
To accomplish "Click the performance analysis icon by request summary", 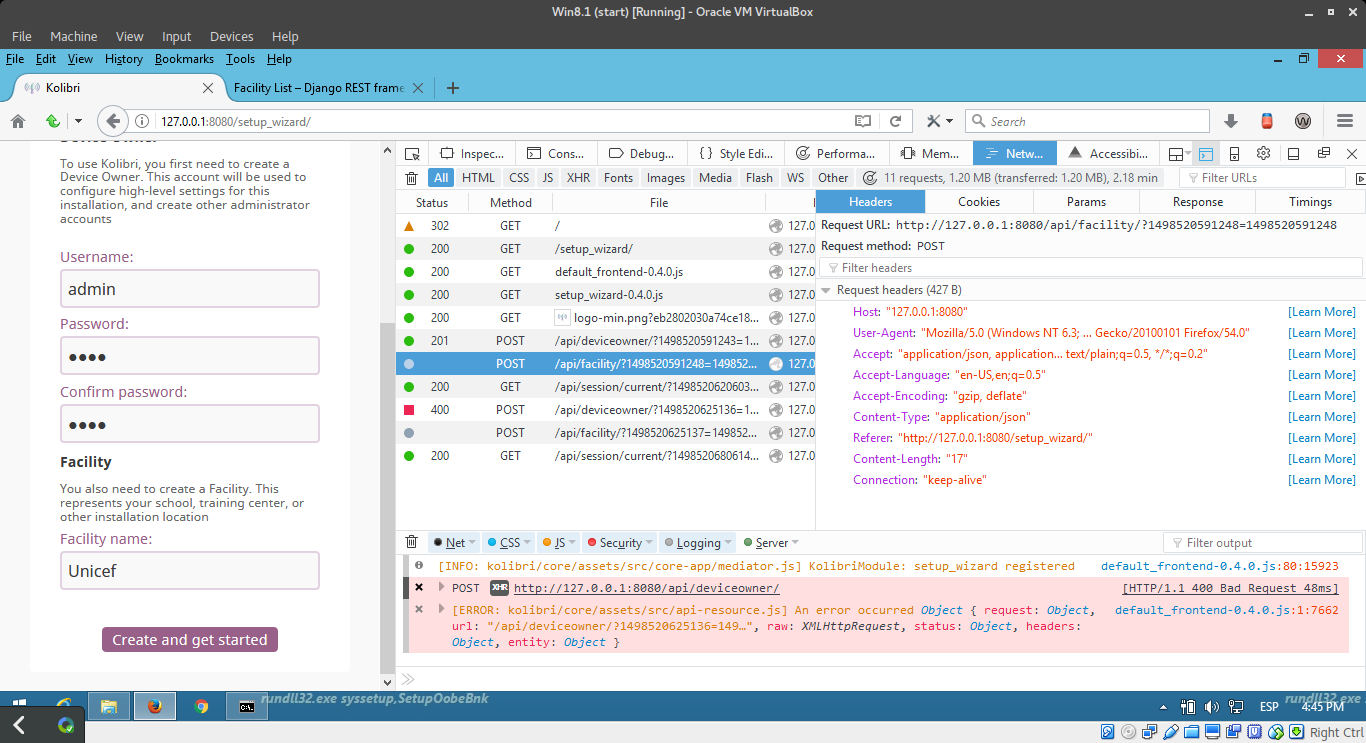I will [x=870, y=178].
